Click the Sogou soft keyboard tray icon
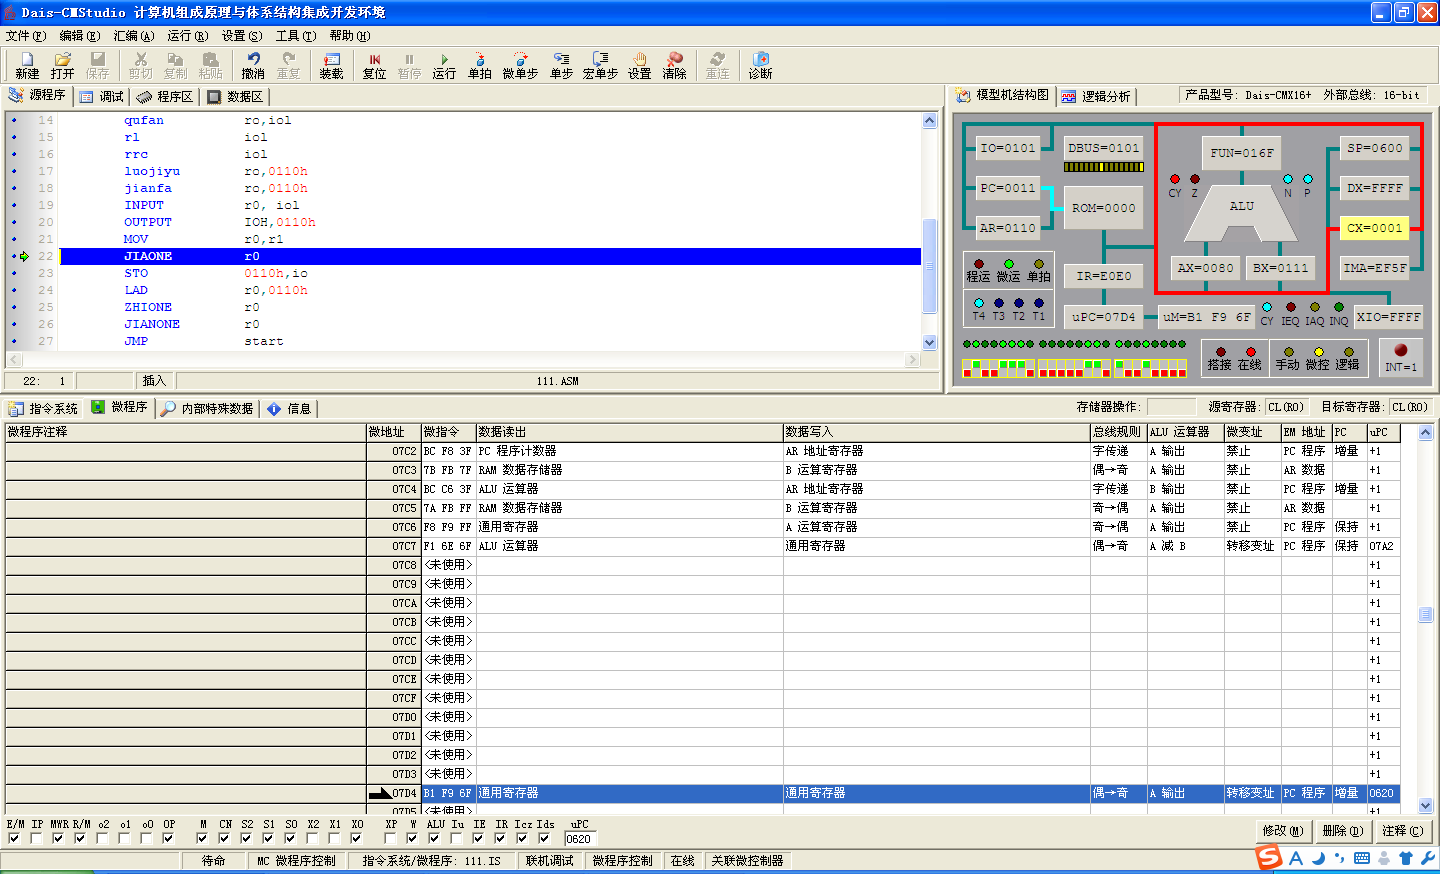 [x=1362, y=858]
